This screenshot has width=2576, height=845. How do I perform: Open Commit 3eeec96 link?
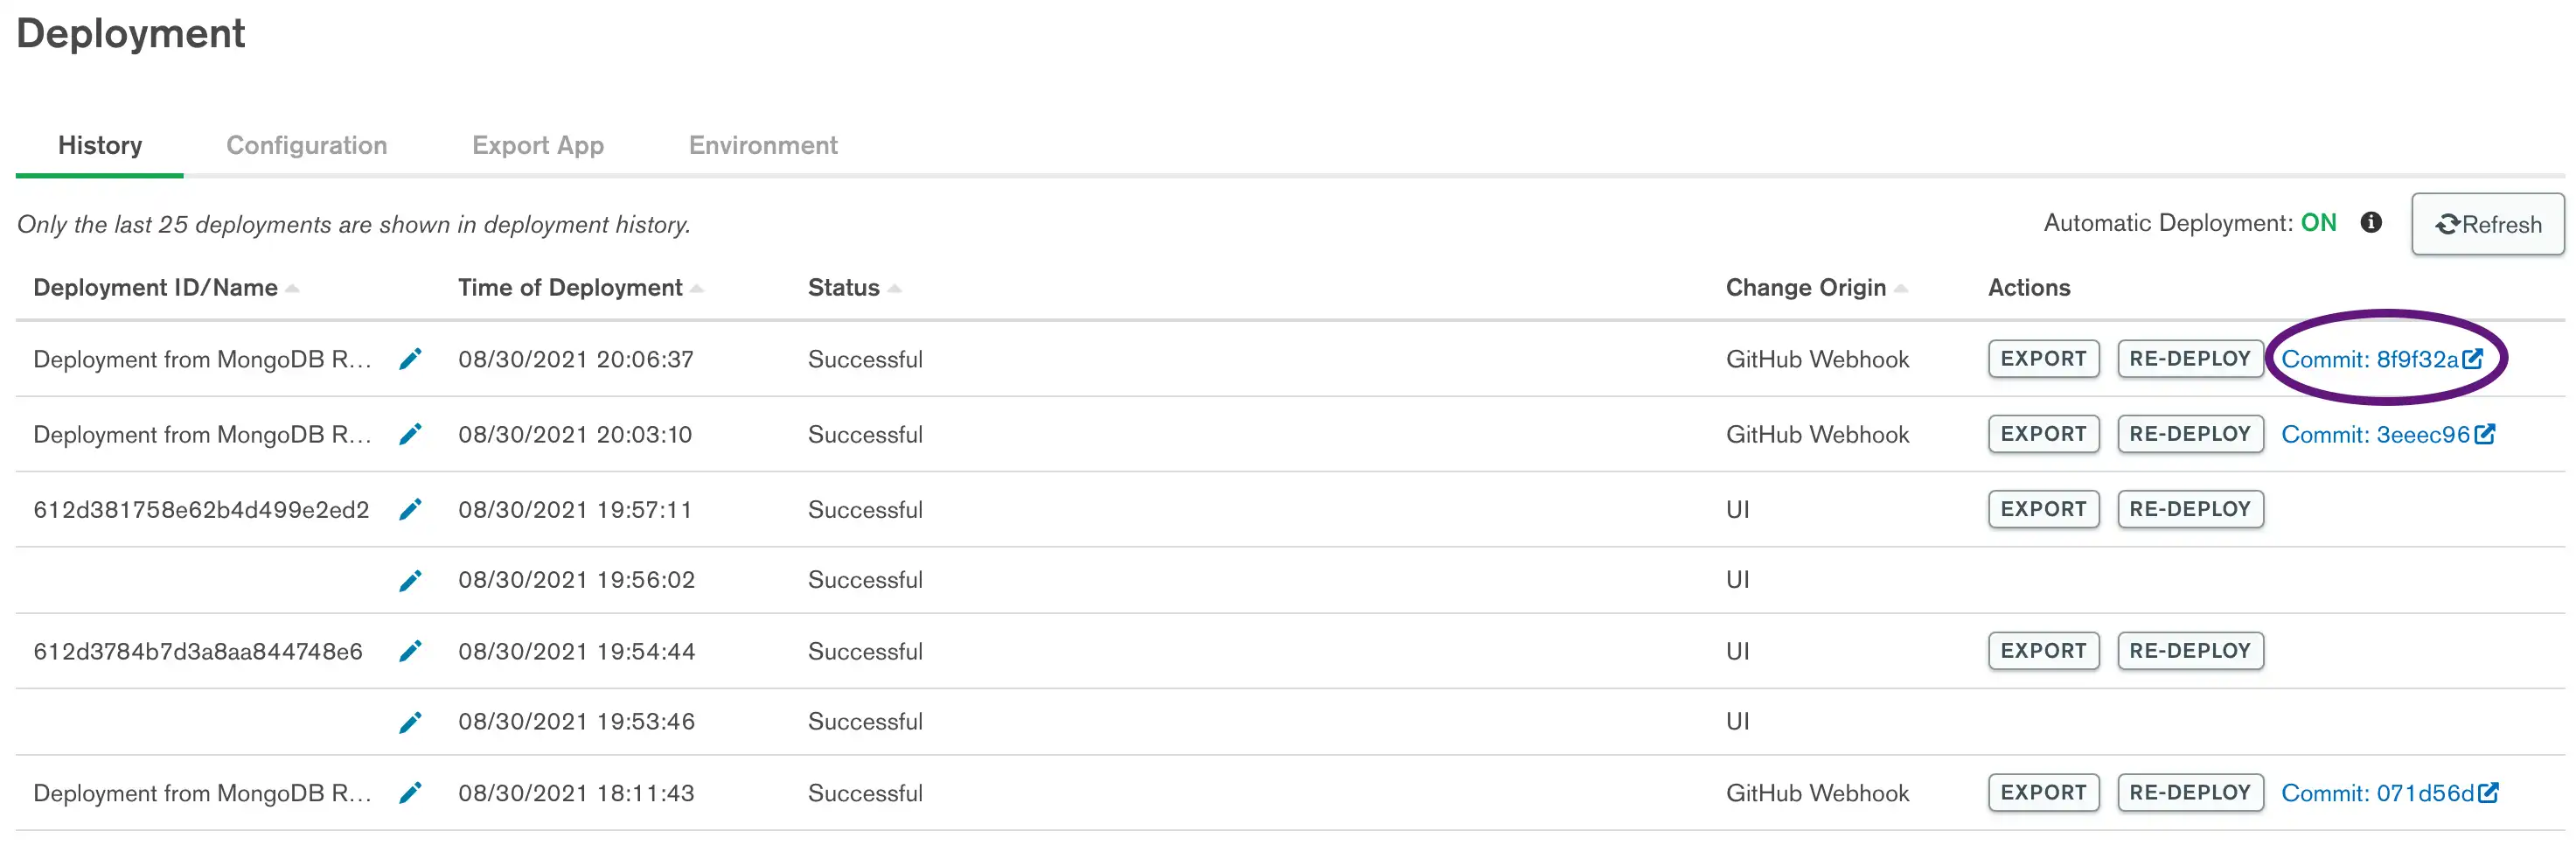click(2387, 434)
